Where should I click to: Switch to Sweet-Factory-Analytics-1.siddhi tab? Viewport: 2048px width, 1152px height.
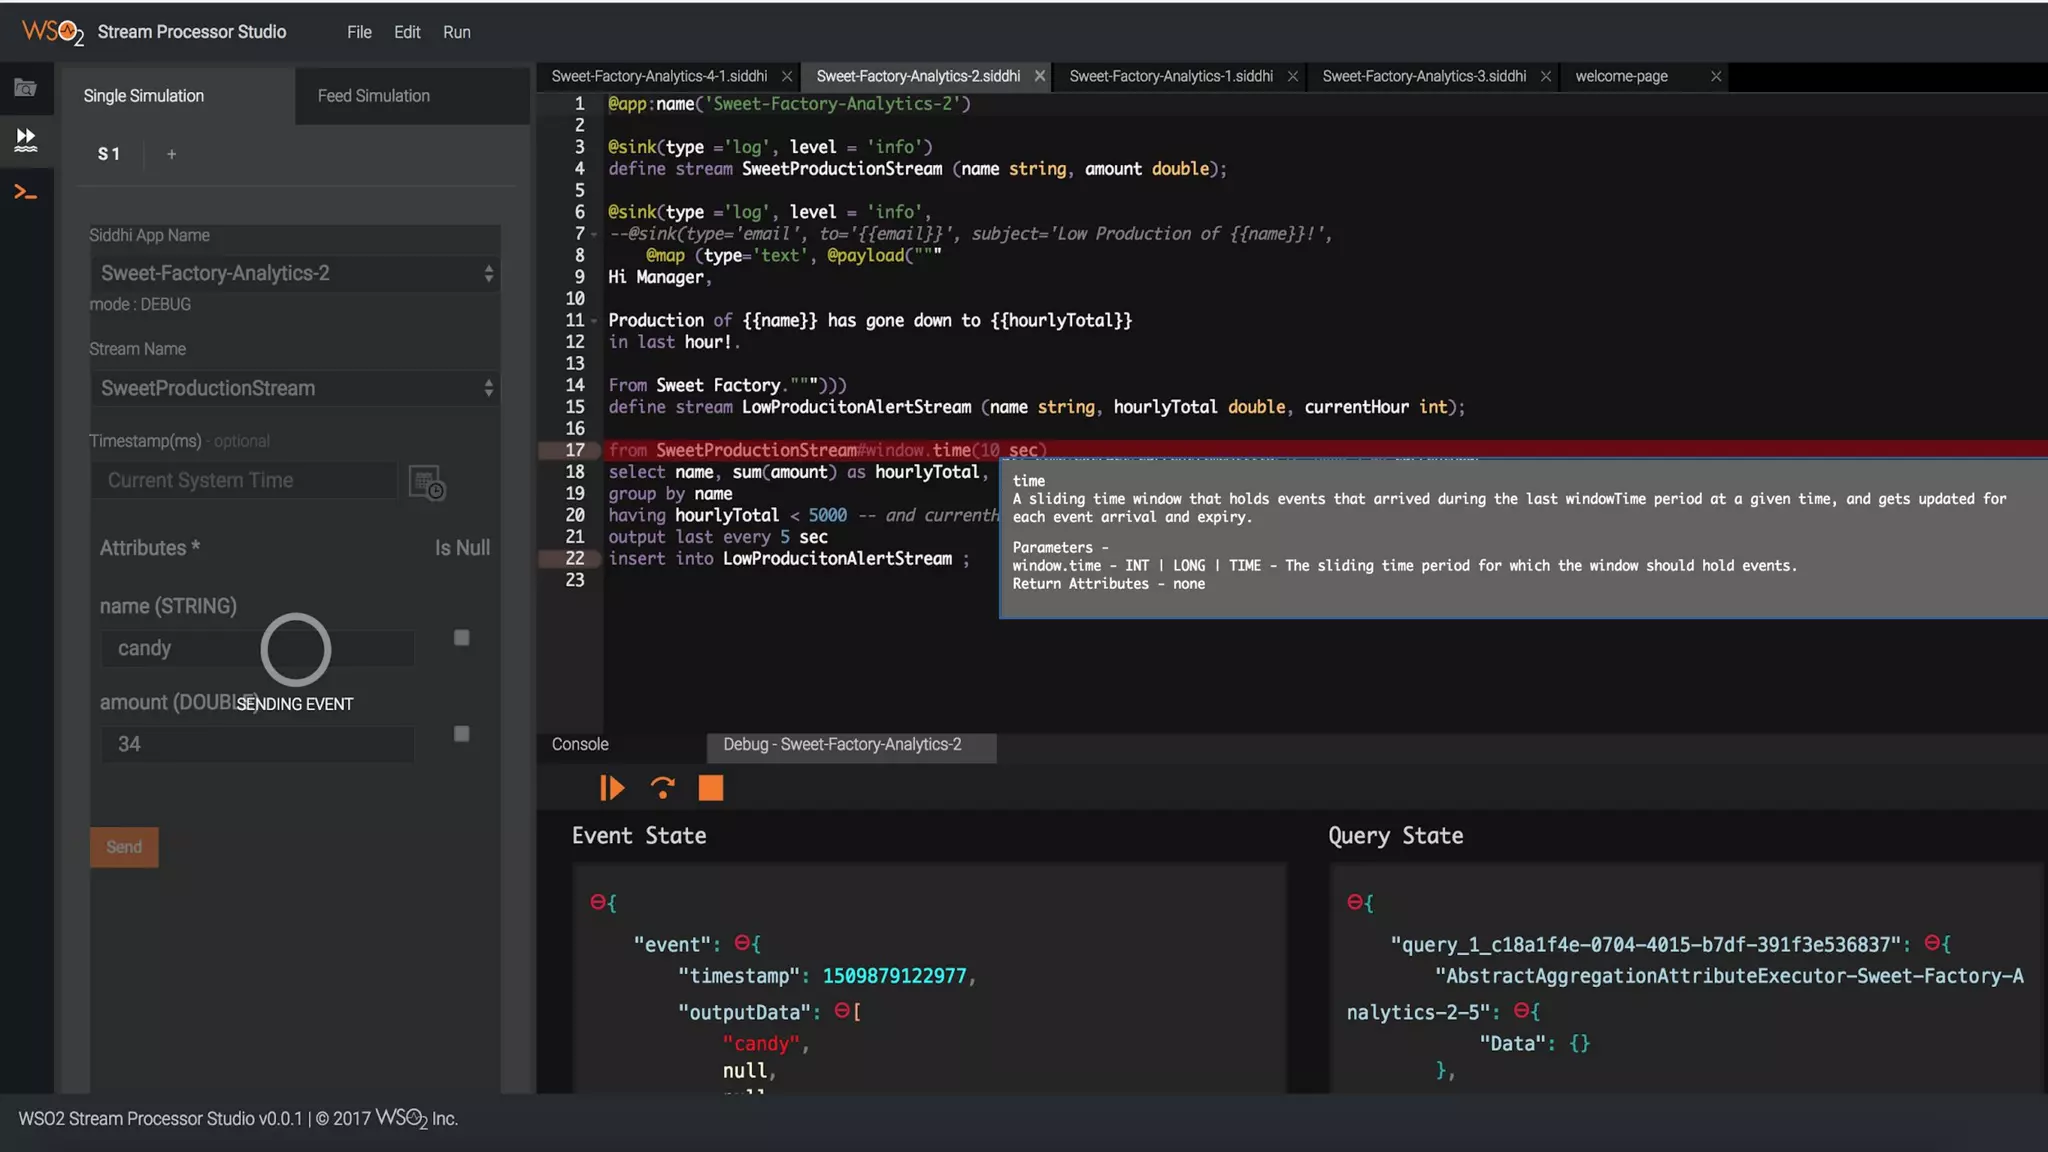pyautogui.click(x=1170, y=76)
